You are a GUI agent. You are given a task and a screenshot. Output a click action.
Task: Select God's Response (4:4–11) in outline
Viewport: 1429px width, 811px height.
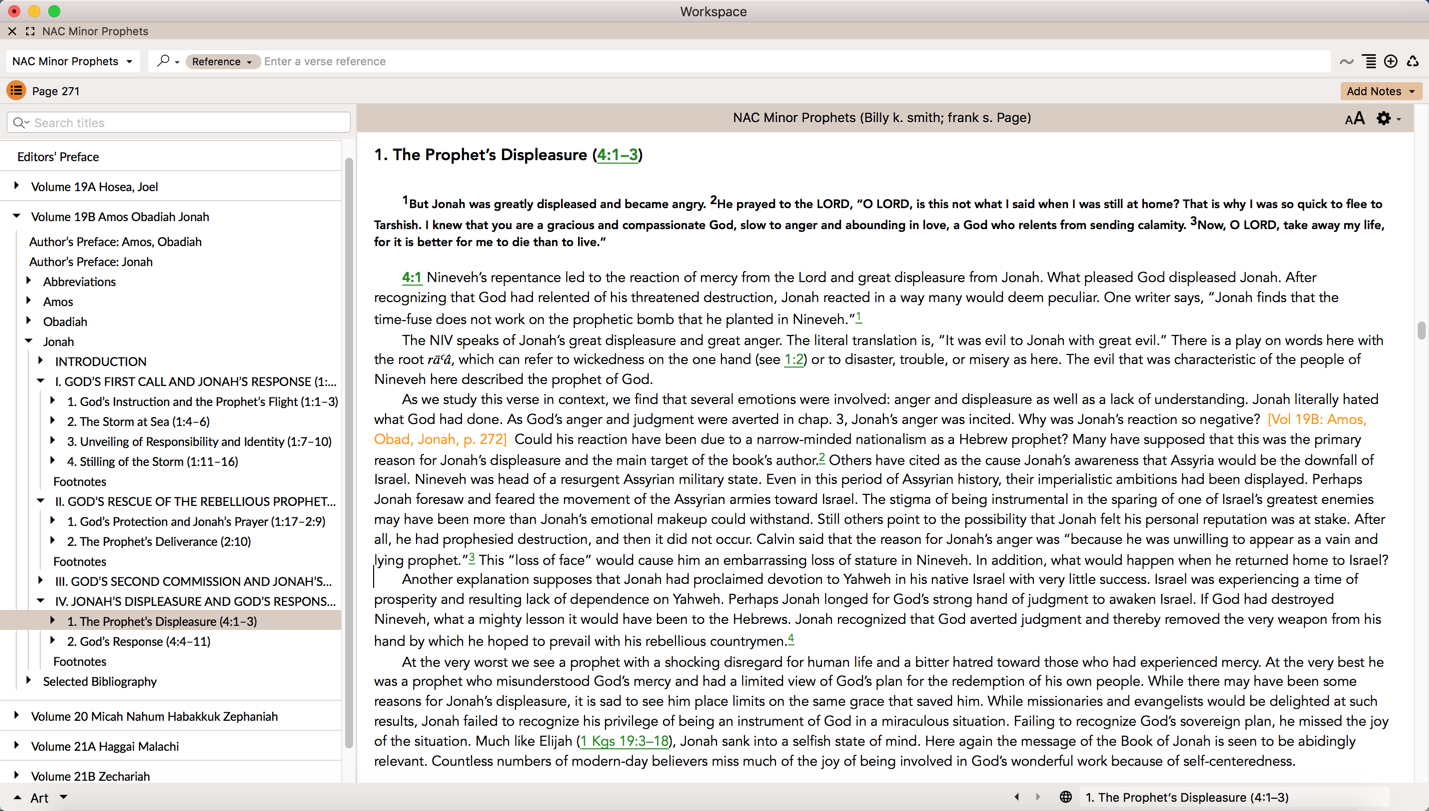coord(138,641)
